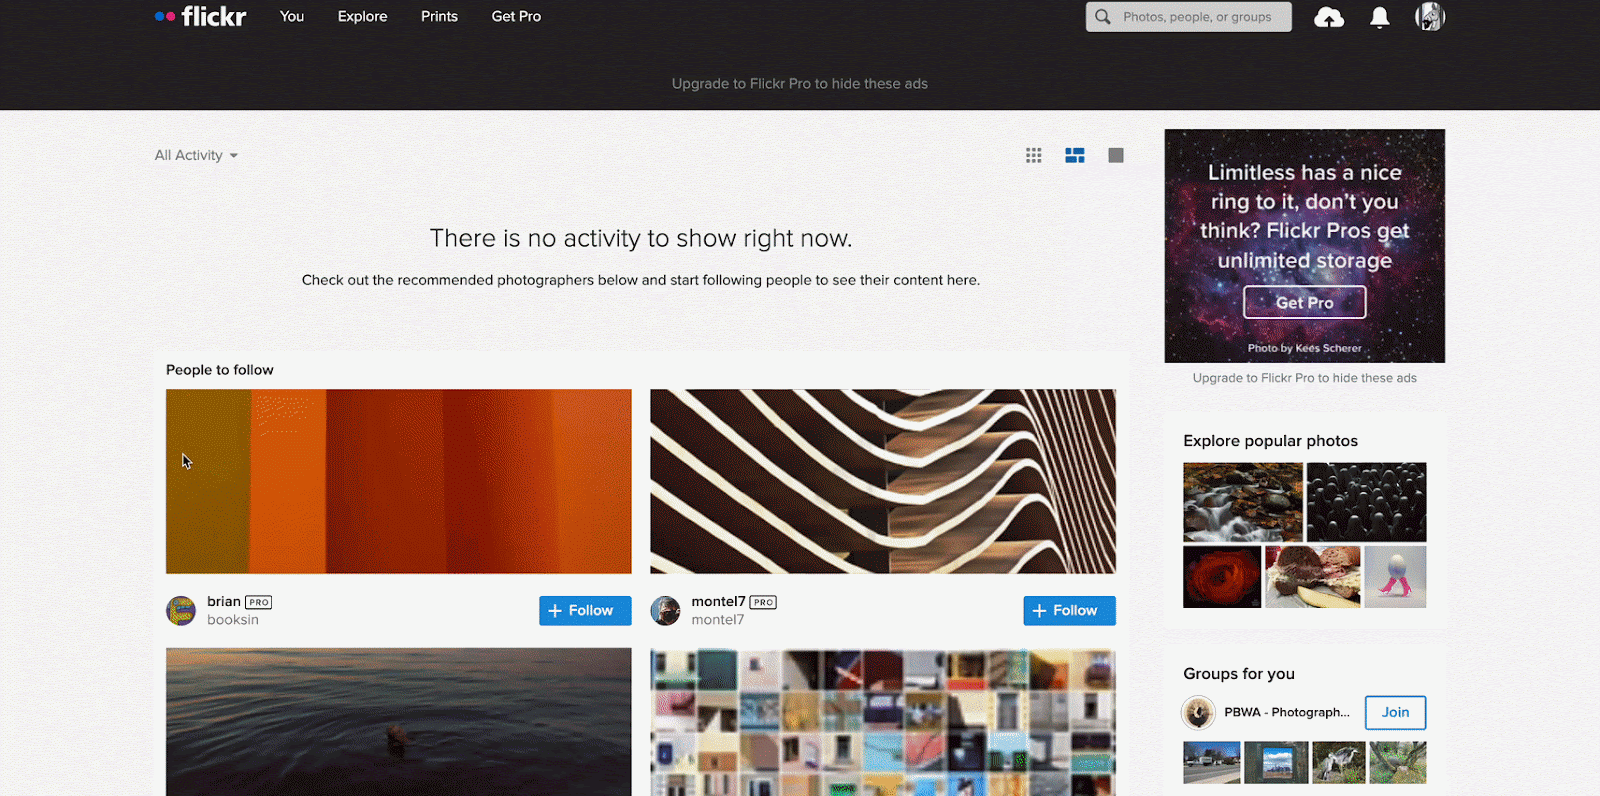This screenshot has height=796, width=1600.
Task: Open the waterfall popular photo
Action: (1243, 502)
